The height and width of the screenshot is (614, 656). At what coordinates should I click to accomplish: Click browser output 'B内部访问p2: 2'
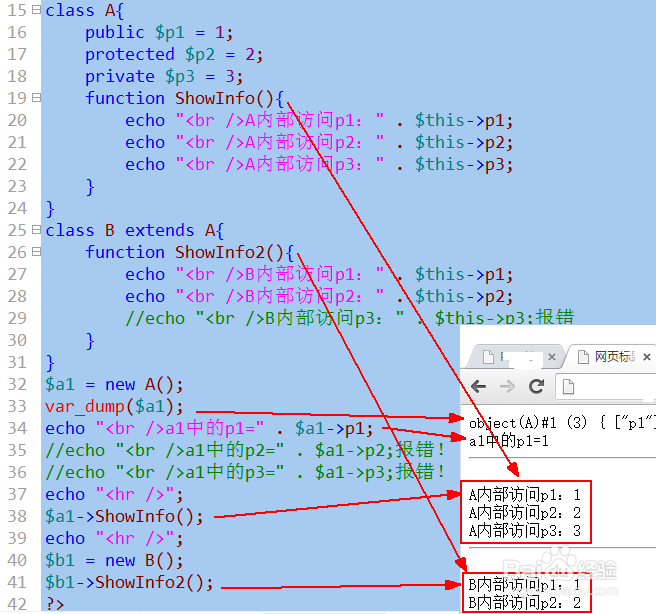[525, 603]
